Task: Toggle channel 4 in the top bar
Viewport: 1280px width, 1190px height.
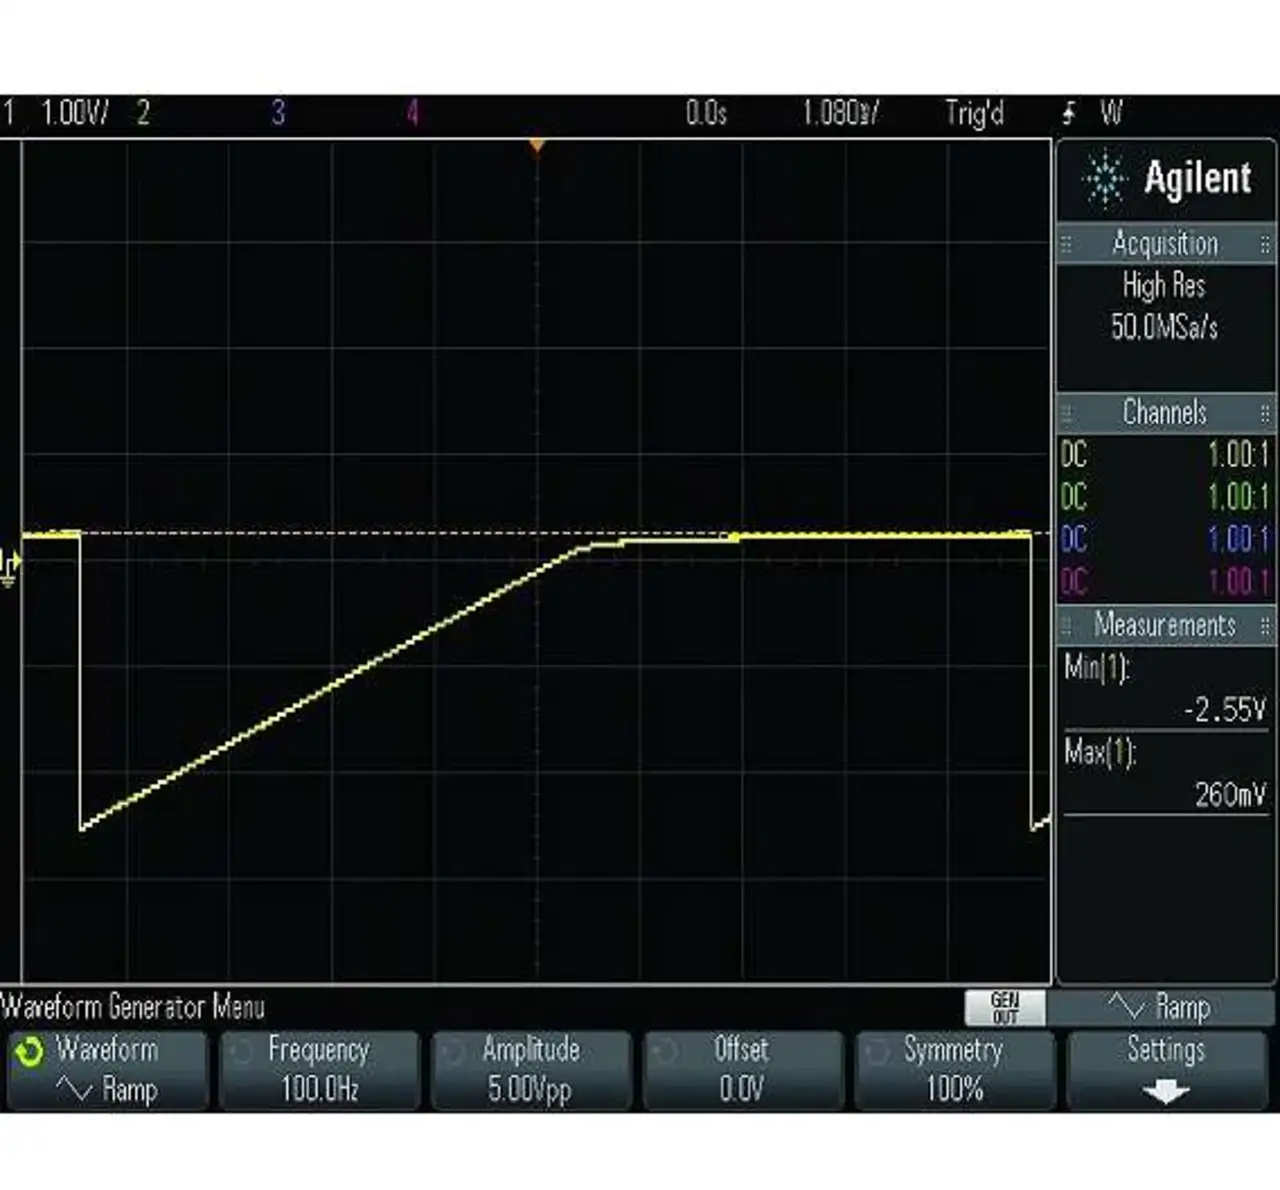Action: 412,112
